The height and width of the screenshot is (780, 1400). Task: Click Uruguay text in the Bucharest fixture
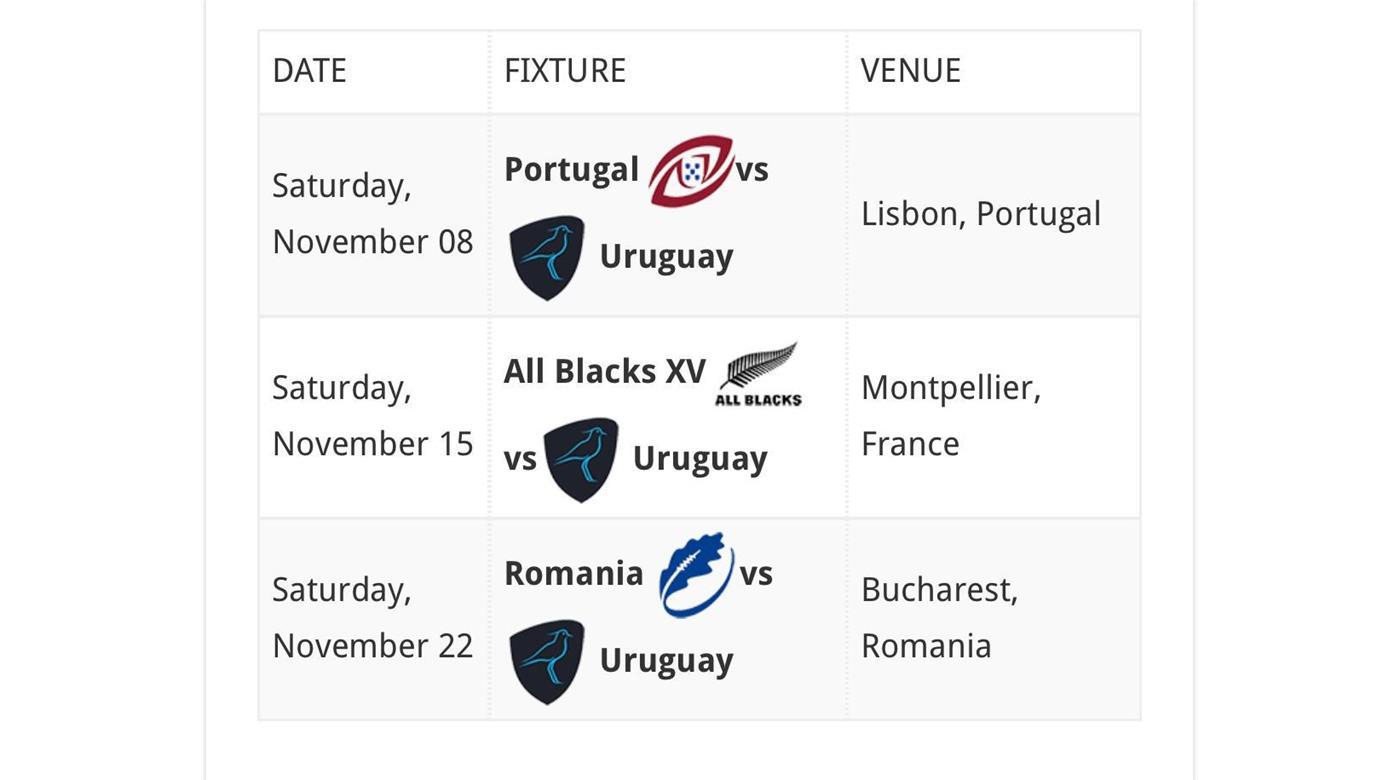tap(666, 661)
